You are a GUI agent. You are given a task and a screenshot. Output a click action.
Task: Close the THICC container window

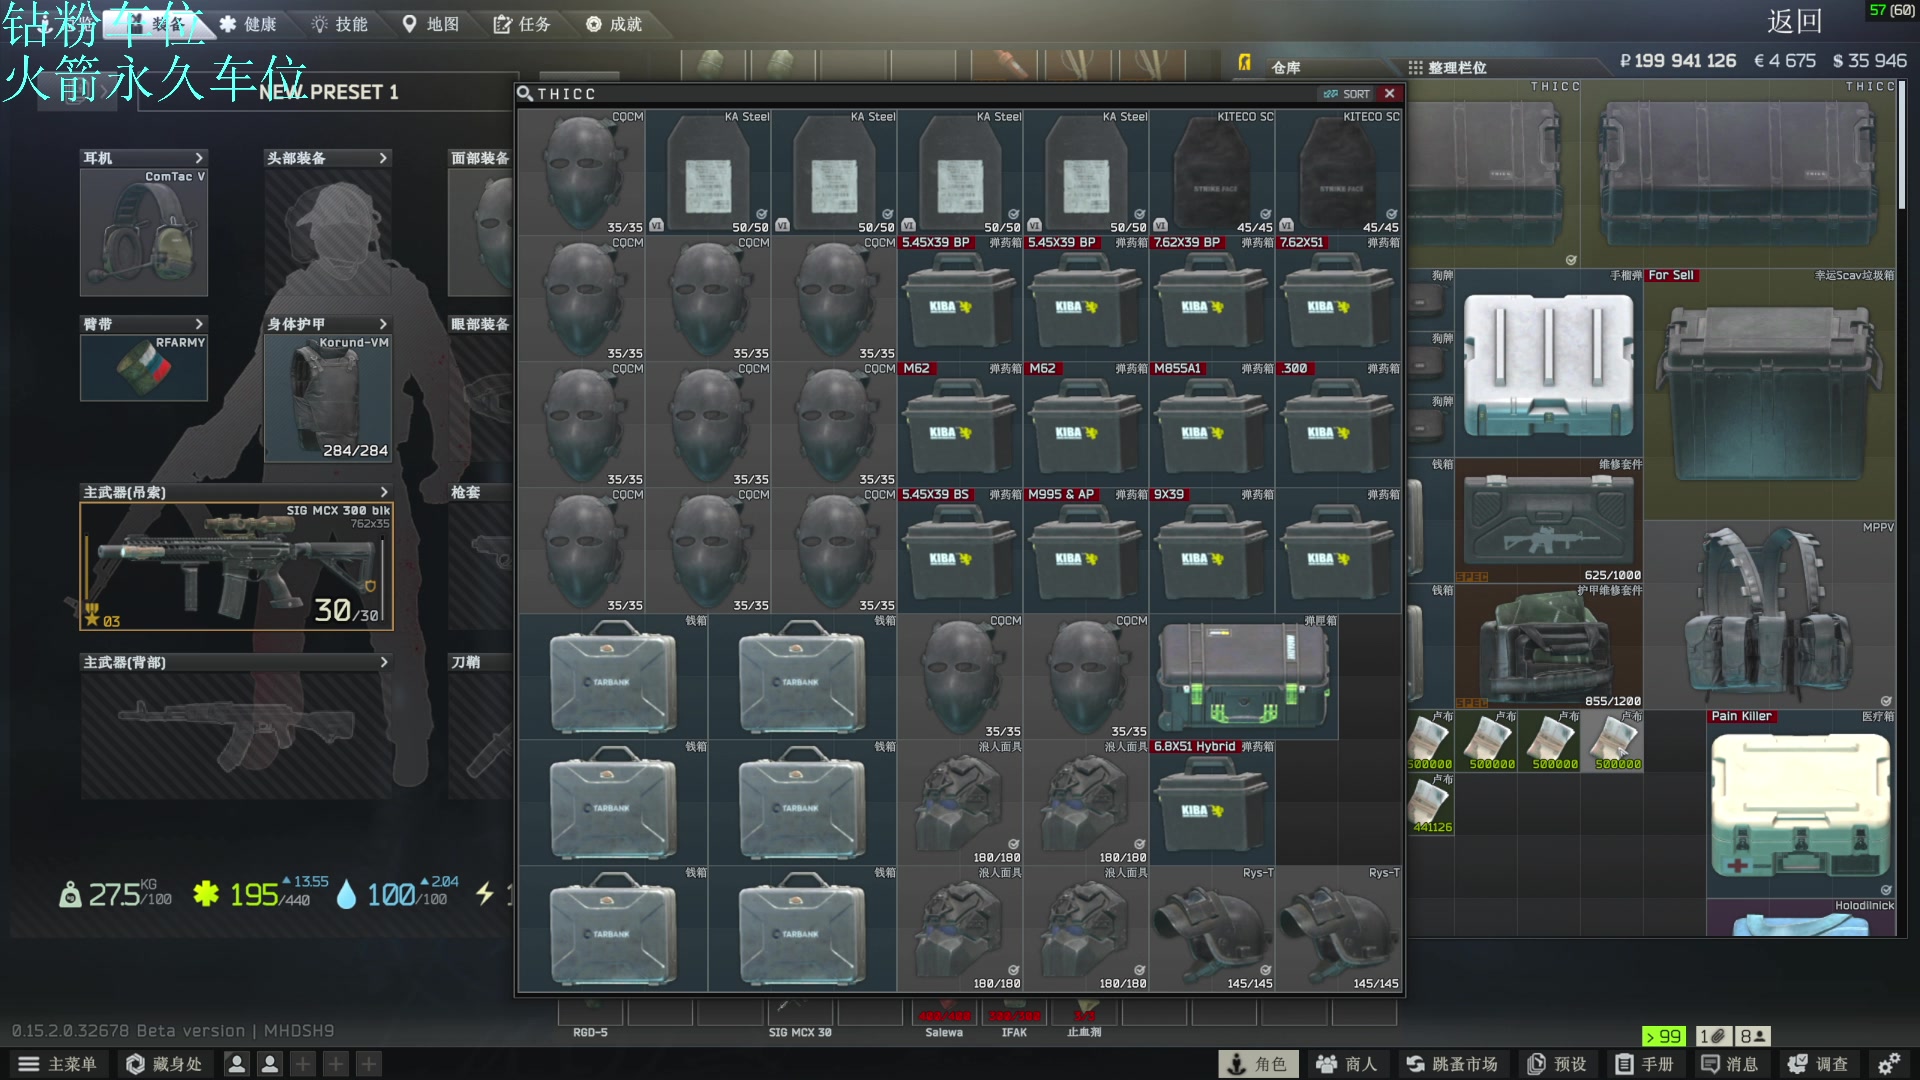[x=1390, y=94]
